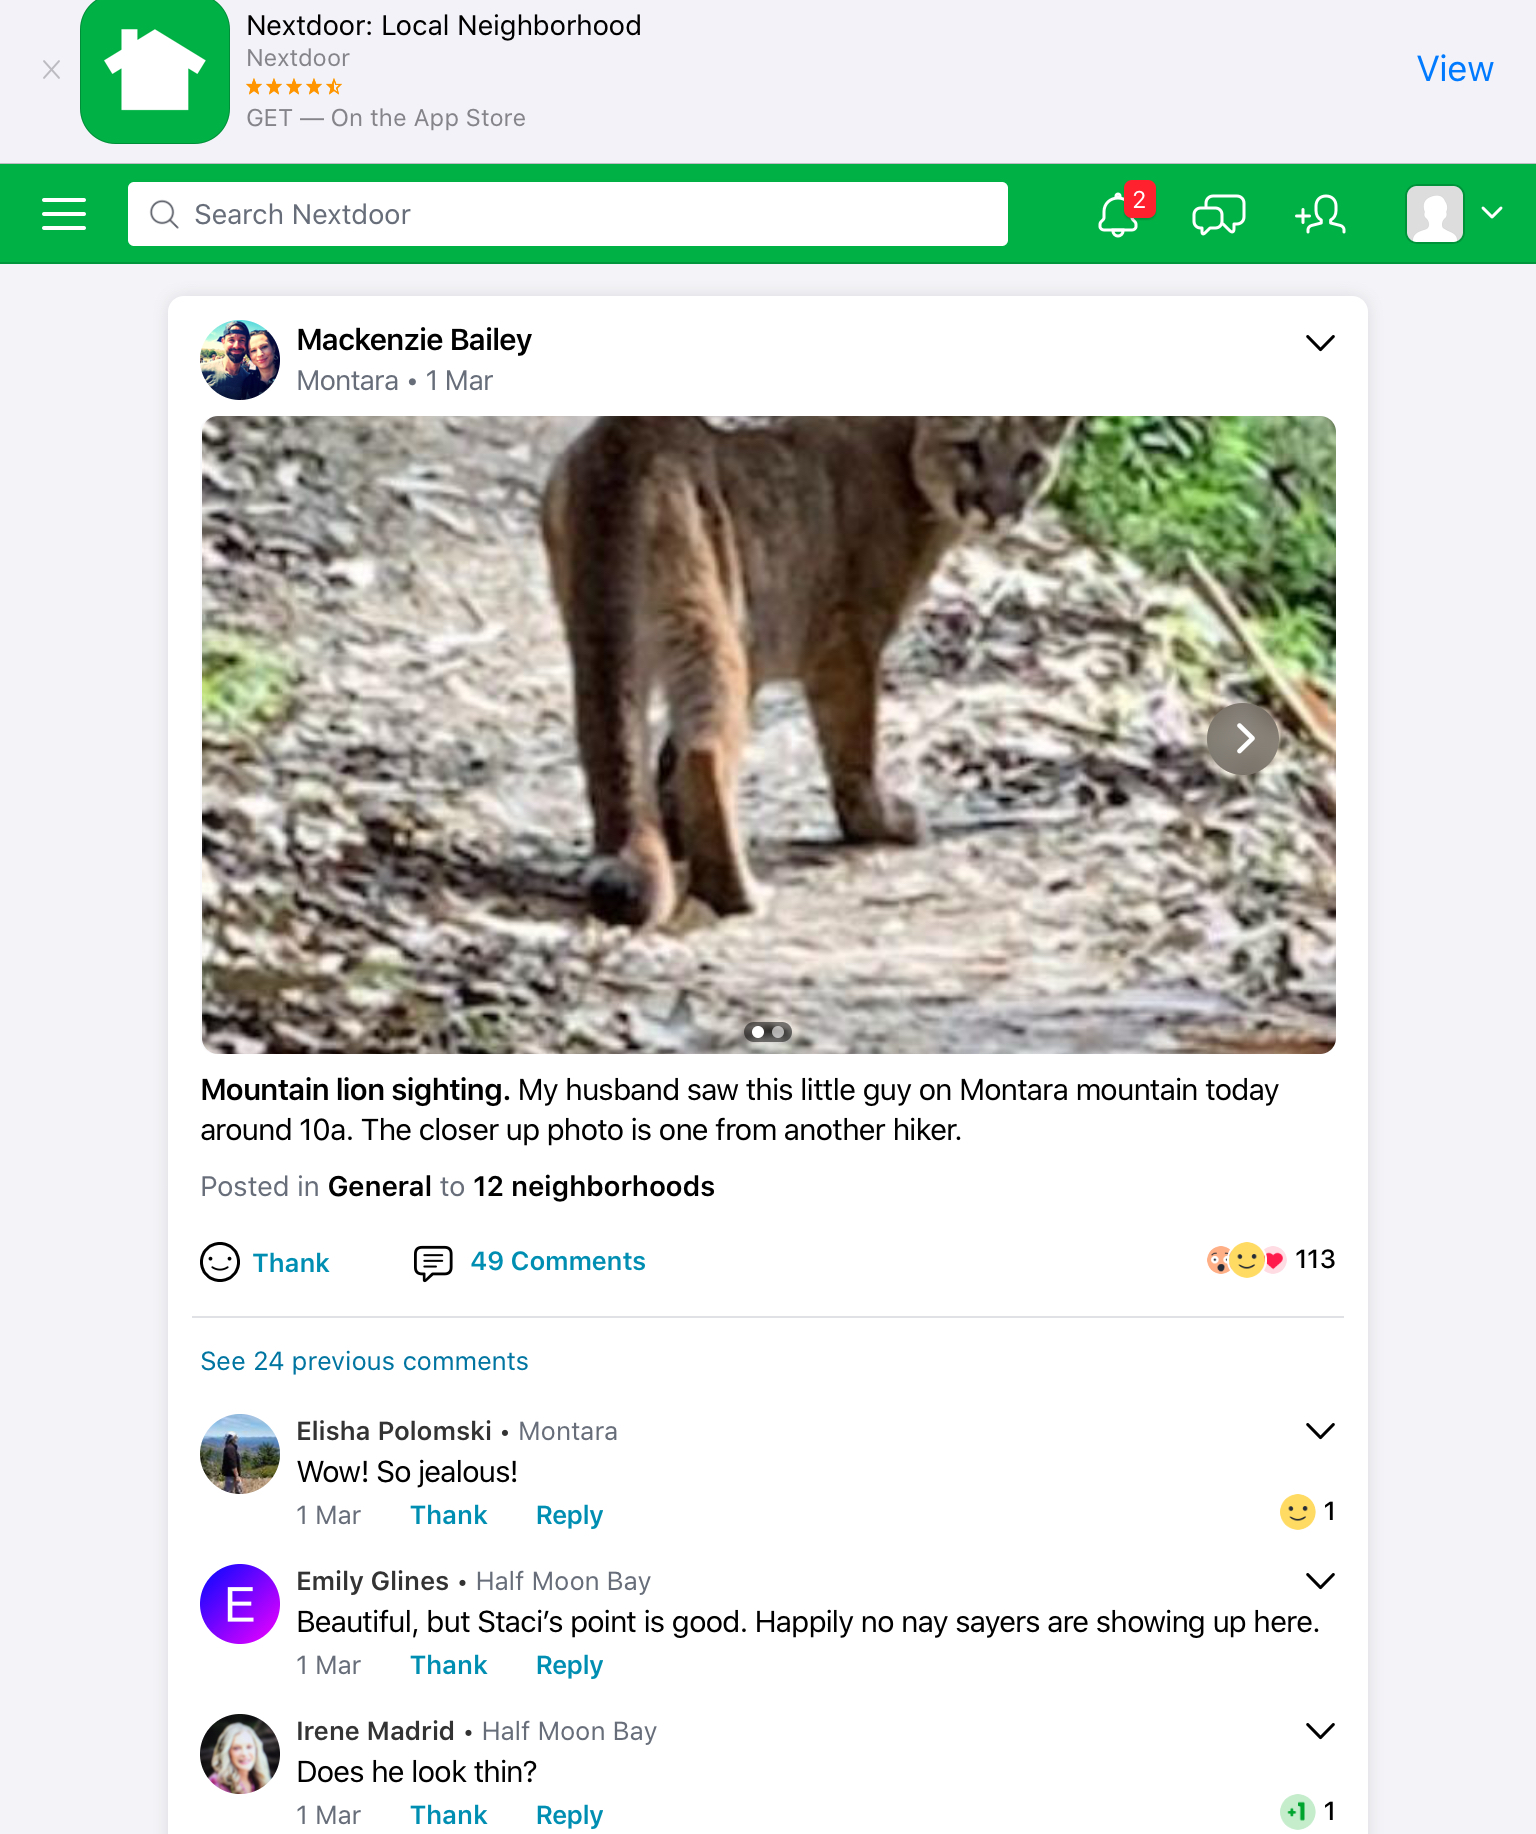Open the messages chat icon
This screenshot has width=1536, height=1834.
tap(1218, 214)
